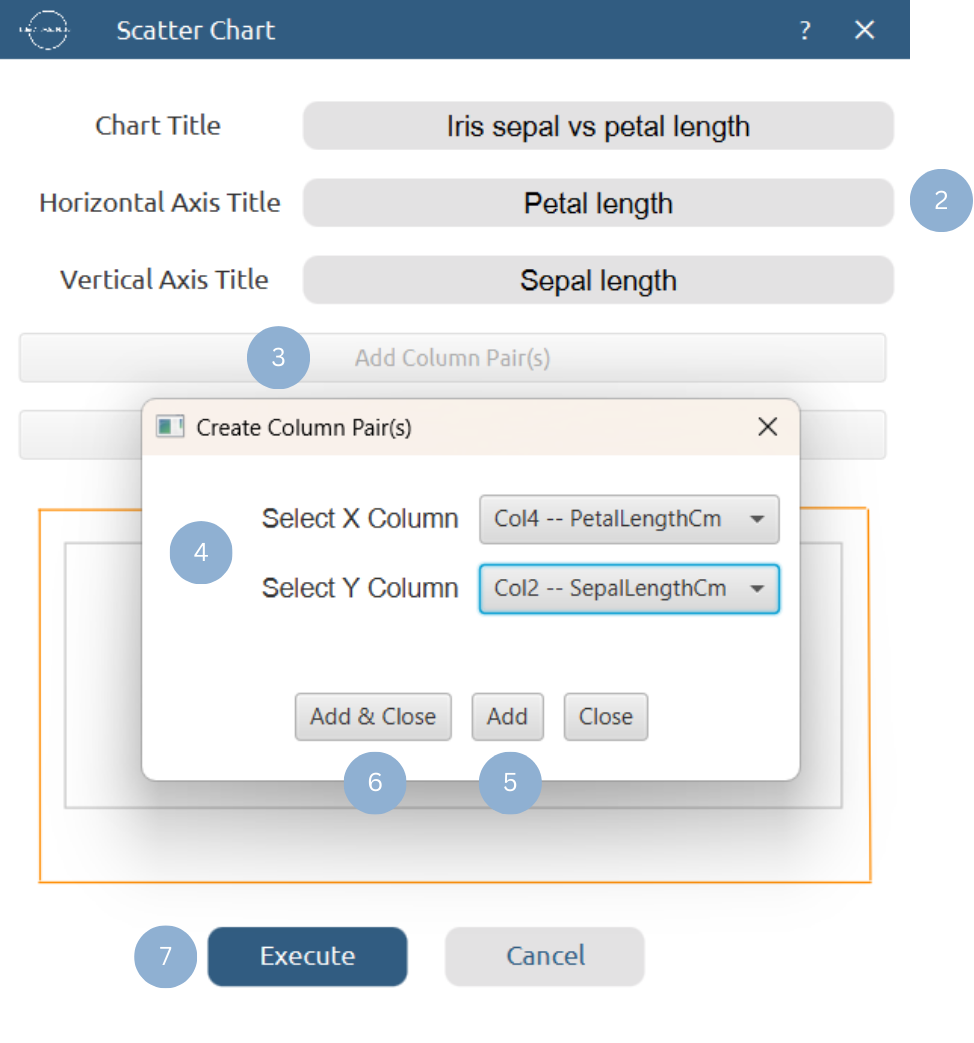Open the Select X Column dropdown
This screenshot has height=1043, width=974.
click(x=628, y=519)
